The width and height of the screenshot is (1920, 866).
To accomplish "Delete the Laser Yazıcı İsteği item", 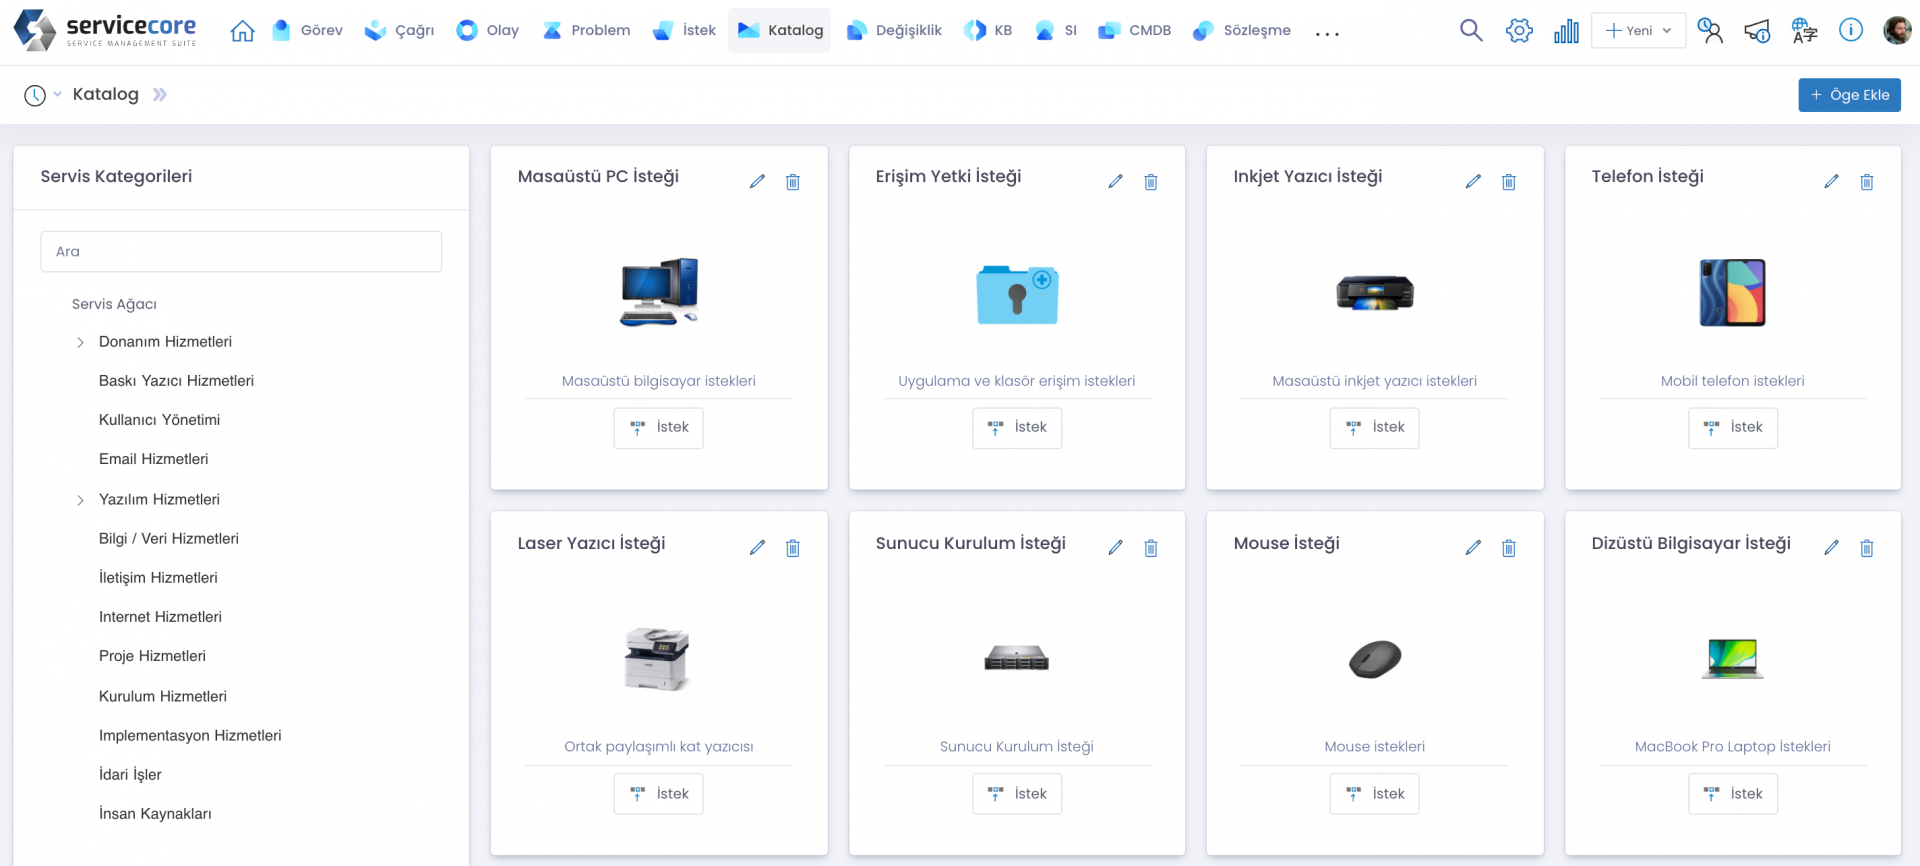I will pyautogui.click(x=793, y=547).
